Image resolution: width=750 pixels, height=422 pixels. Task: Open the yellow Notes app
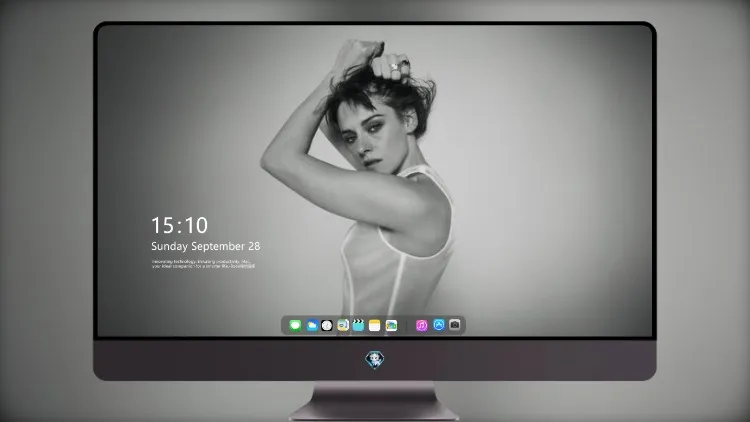(375, 325)
